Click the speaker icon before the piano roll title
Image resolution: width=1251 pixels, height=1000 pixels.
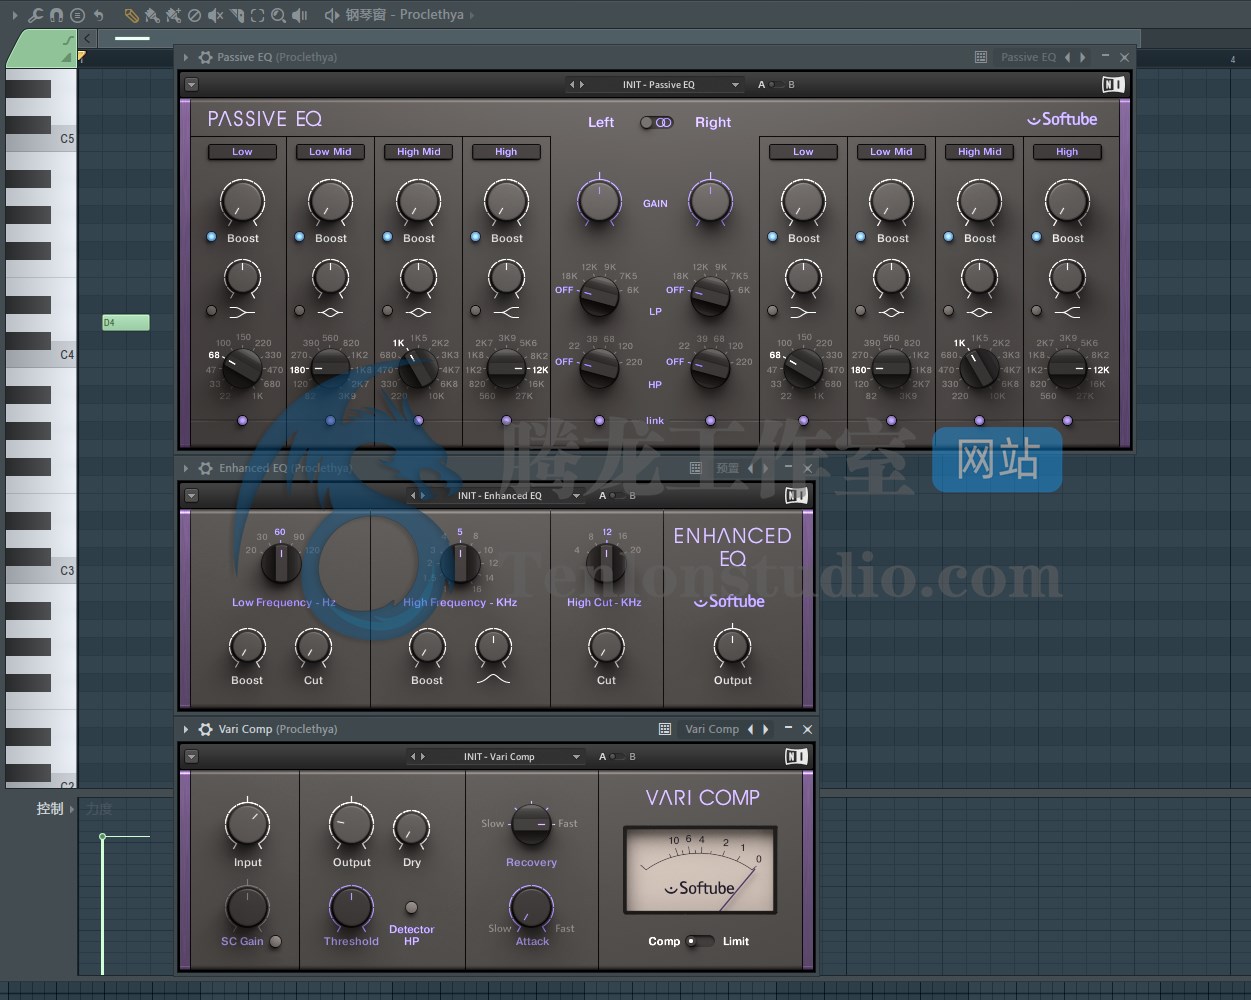point(332,15)
